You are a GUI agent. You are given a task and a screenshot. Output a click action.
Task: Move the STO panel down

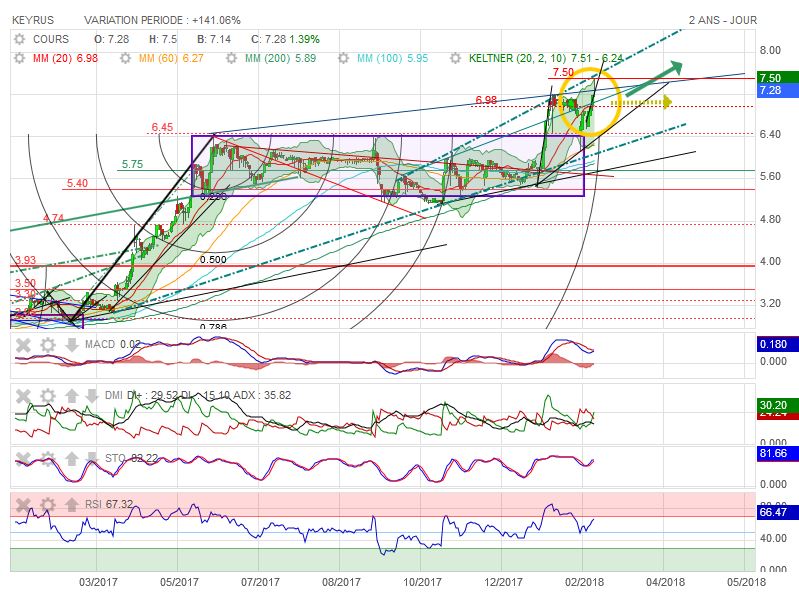click(91, 458)
